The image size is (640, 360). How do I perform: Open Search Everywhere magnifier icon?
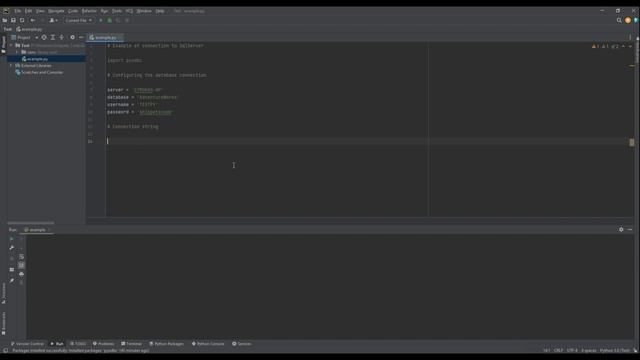[x=619, y=20]
